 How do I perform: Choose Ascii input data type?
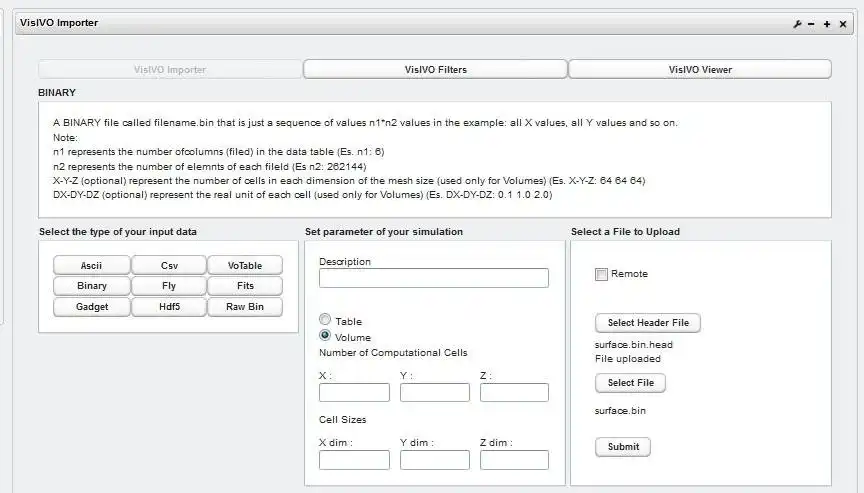(91, 266)
